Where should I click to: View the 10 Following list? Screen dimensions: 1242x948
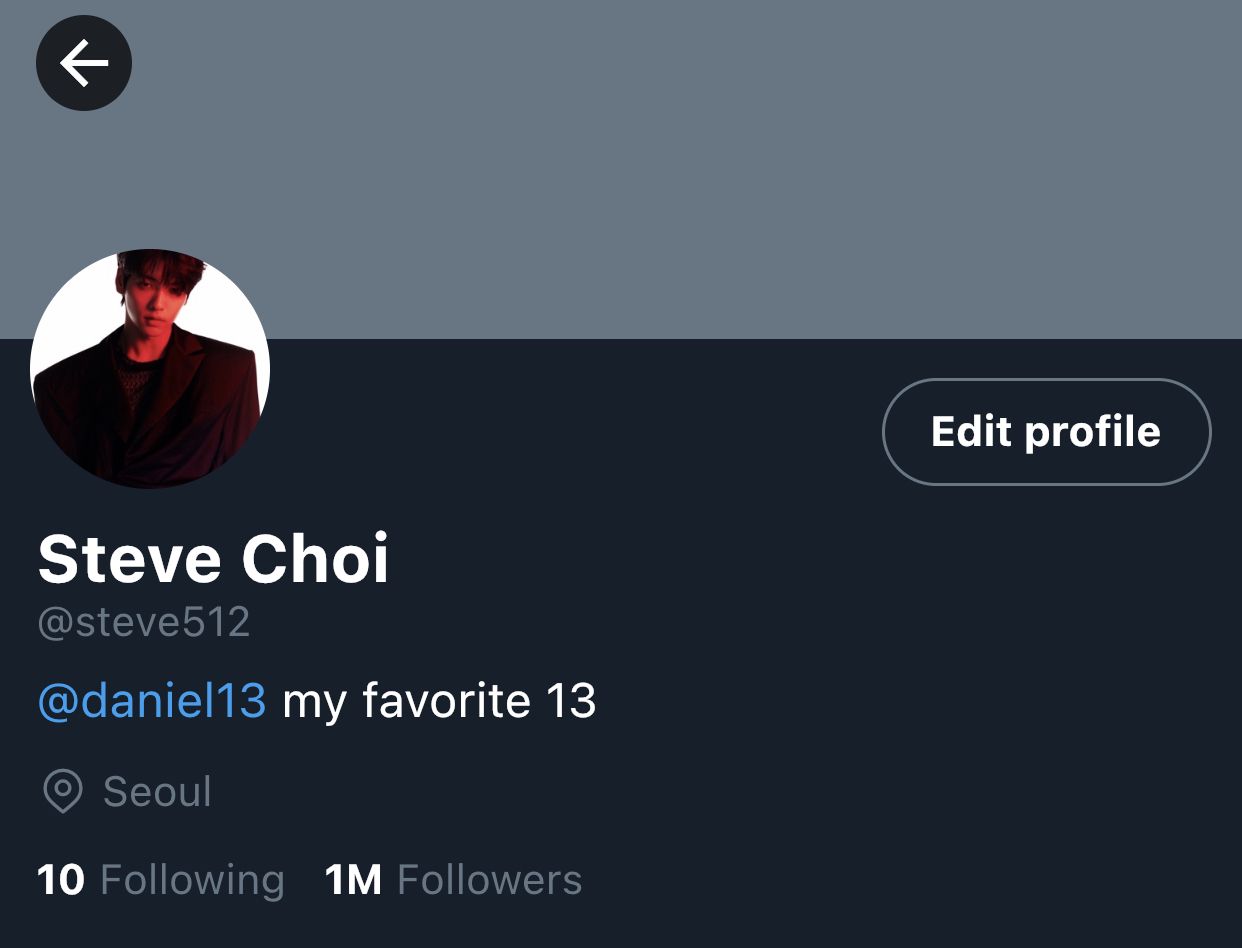click(x=161, y=880)
